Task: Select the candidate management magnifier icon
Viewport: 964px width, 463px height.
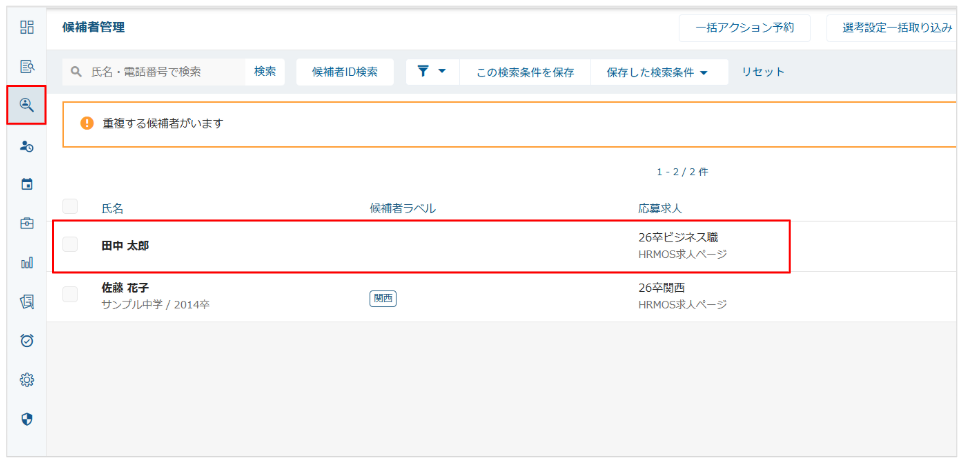Action: coord(27,105)
